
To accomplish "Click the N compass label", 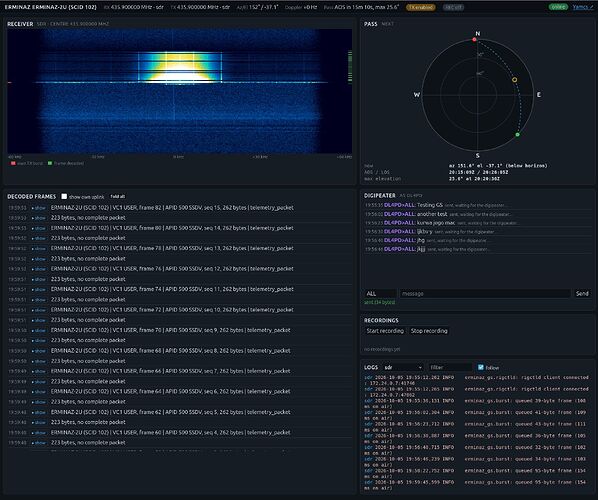I will pyautogui.click(x=477, y=34).
